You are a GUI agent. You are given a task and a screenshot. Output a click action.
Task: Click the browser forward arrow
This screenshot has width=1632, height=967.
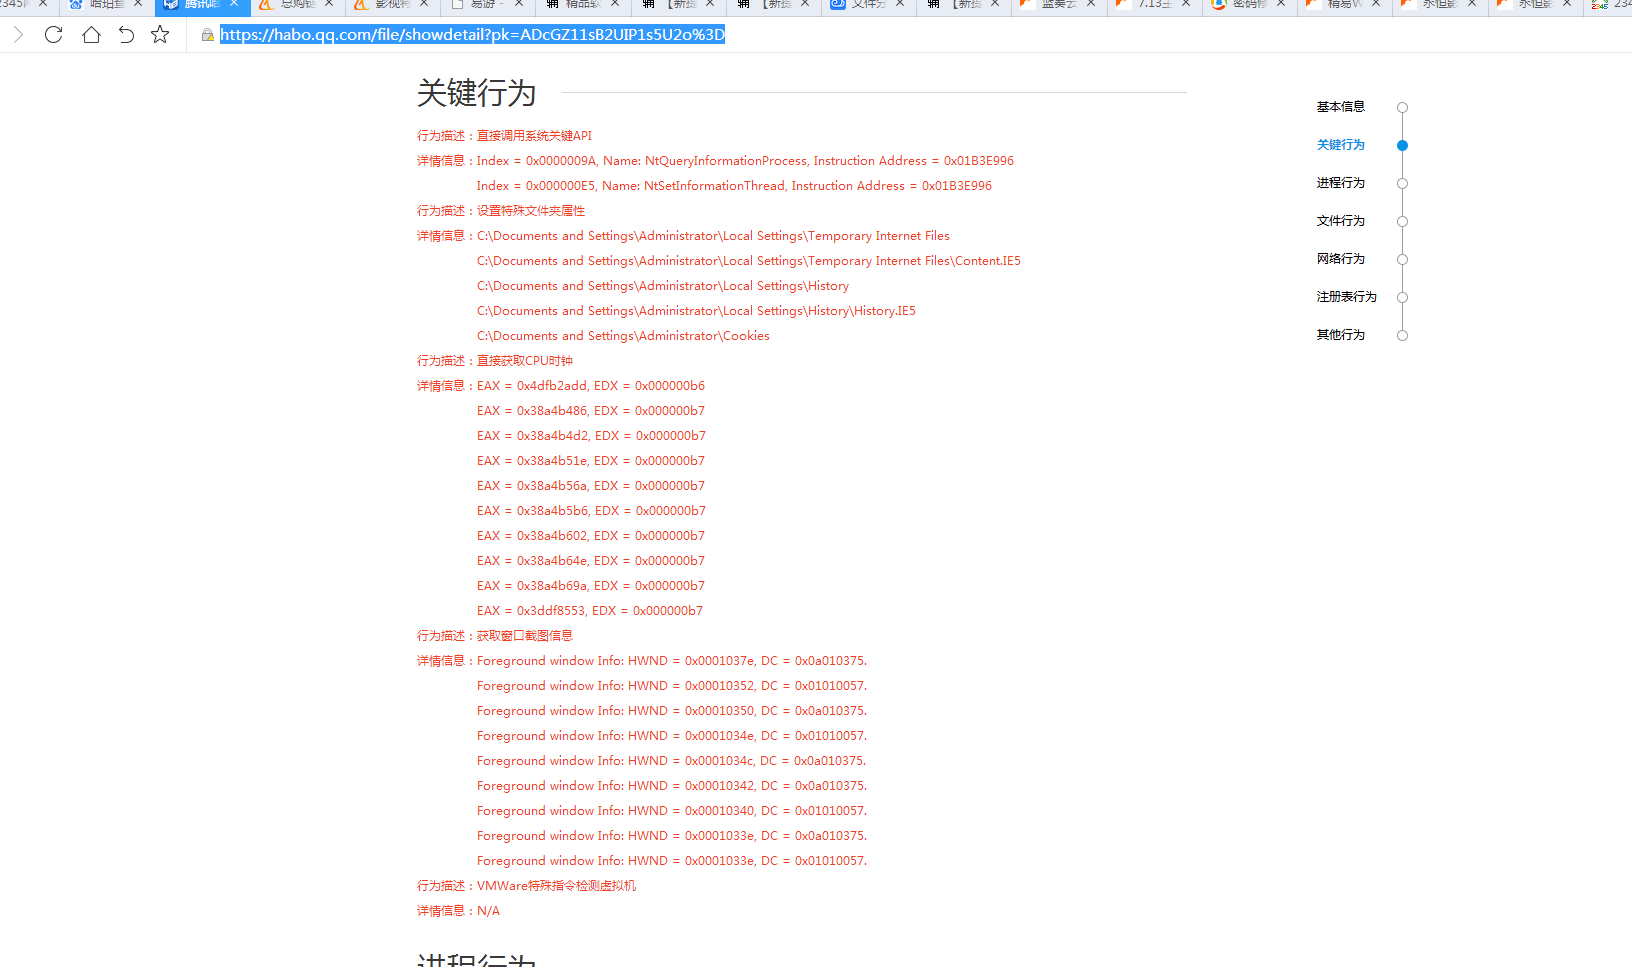pyautogui.click(x=18, y=35)
